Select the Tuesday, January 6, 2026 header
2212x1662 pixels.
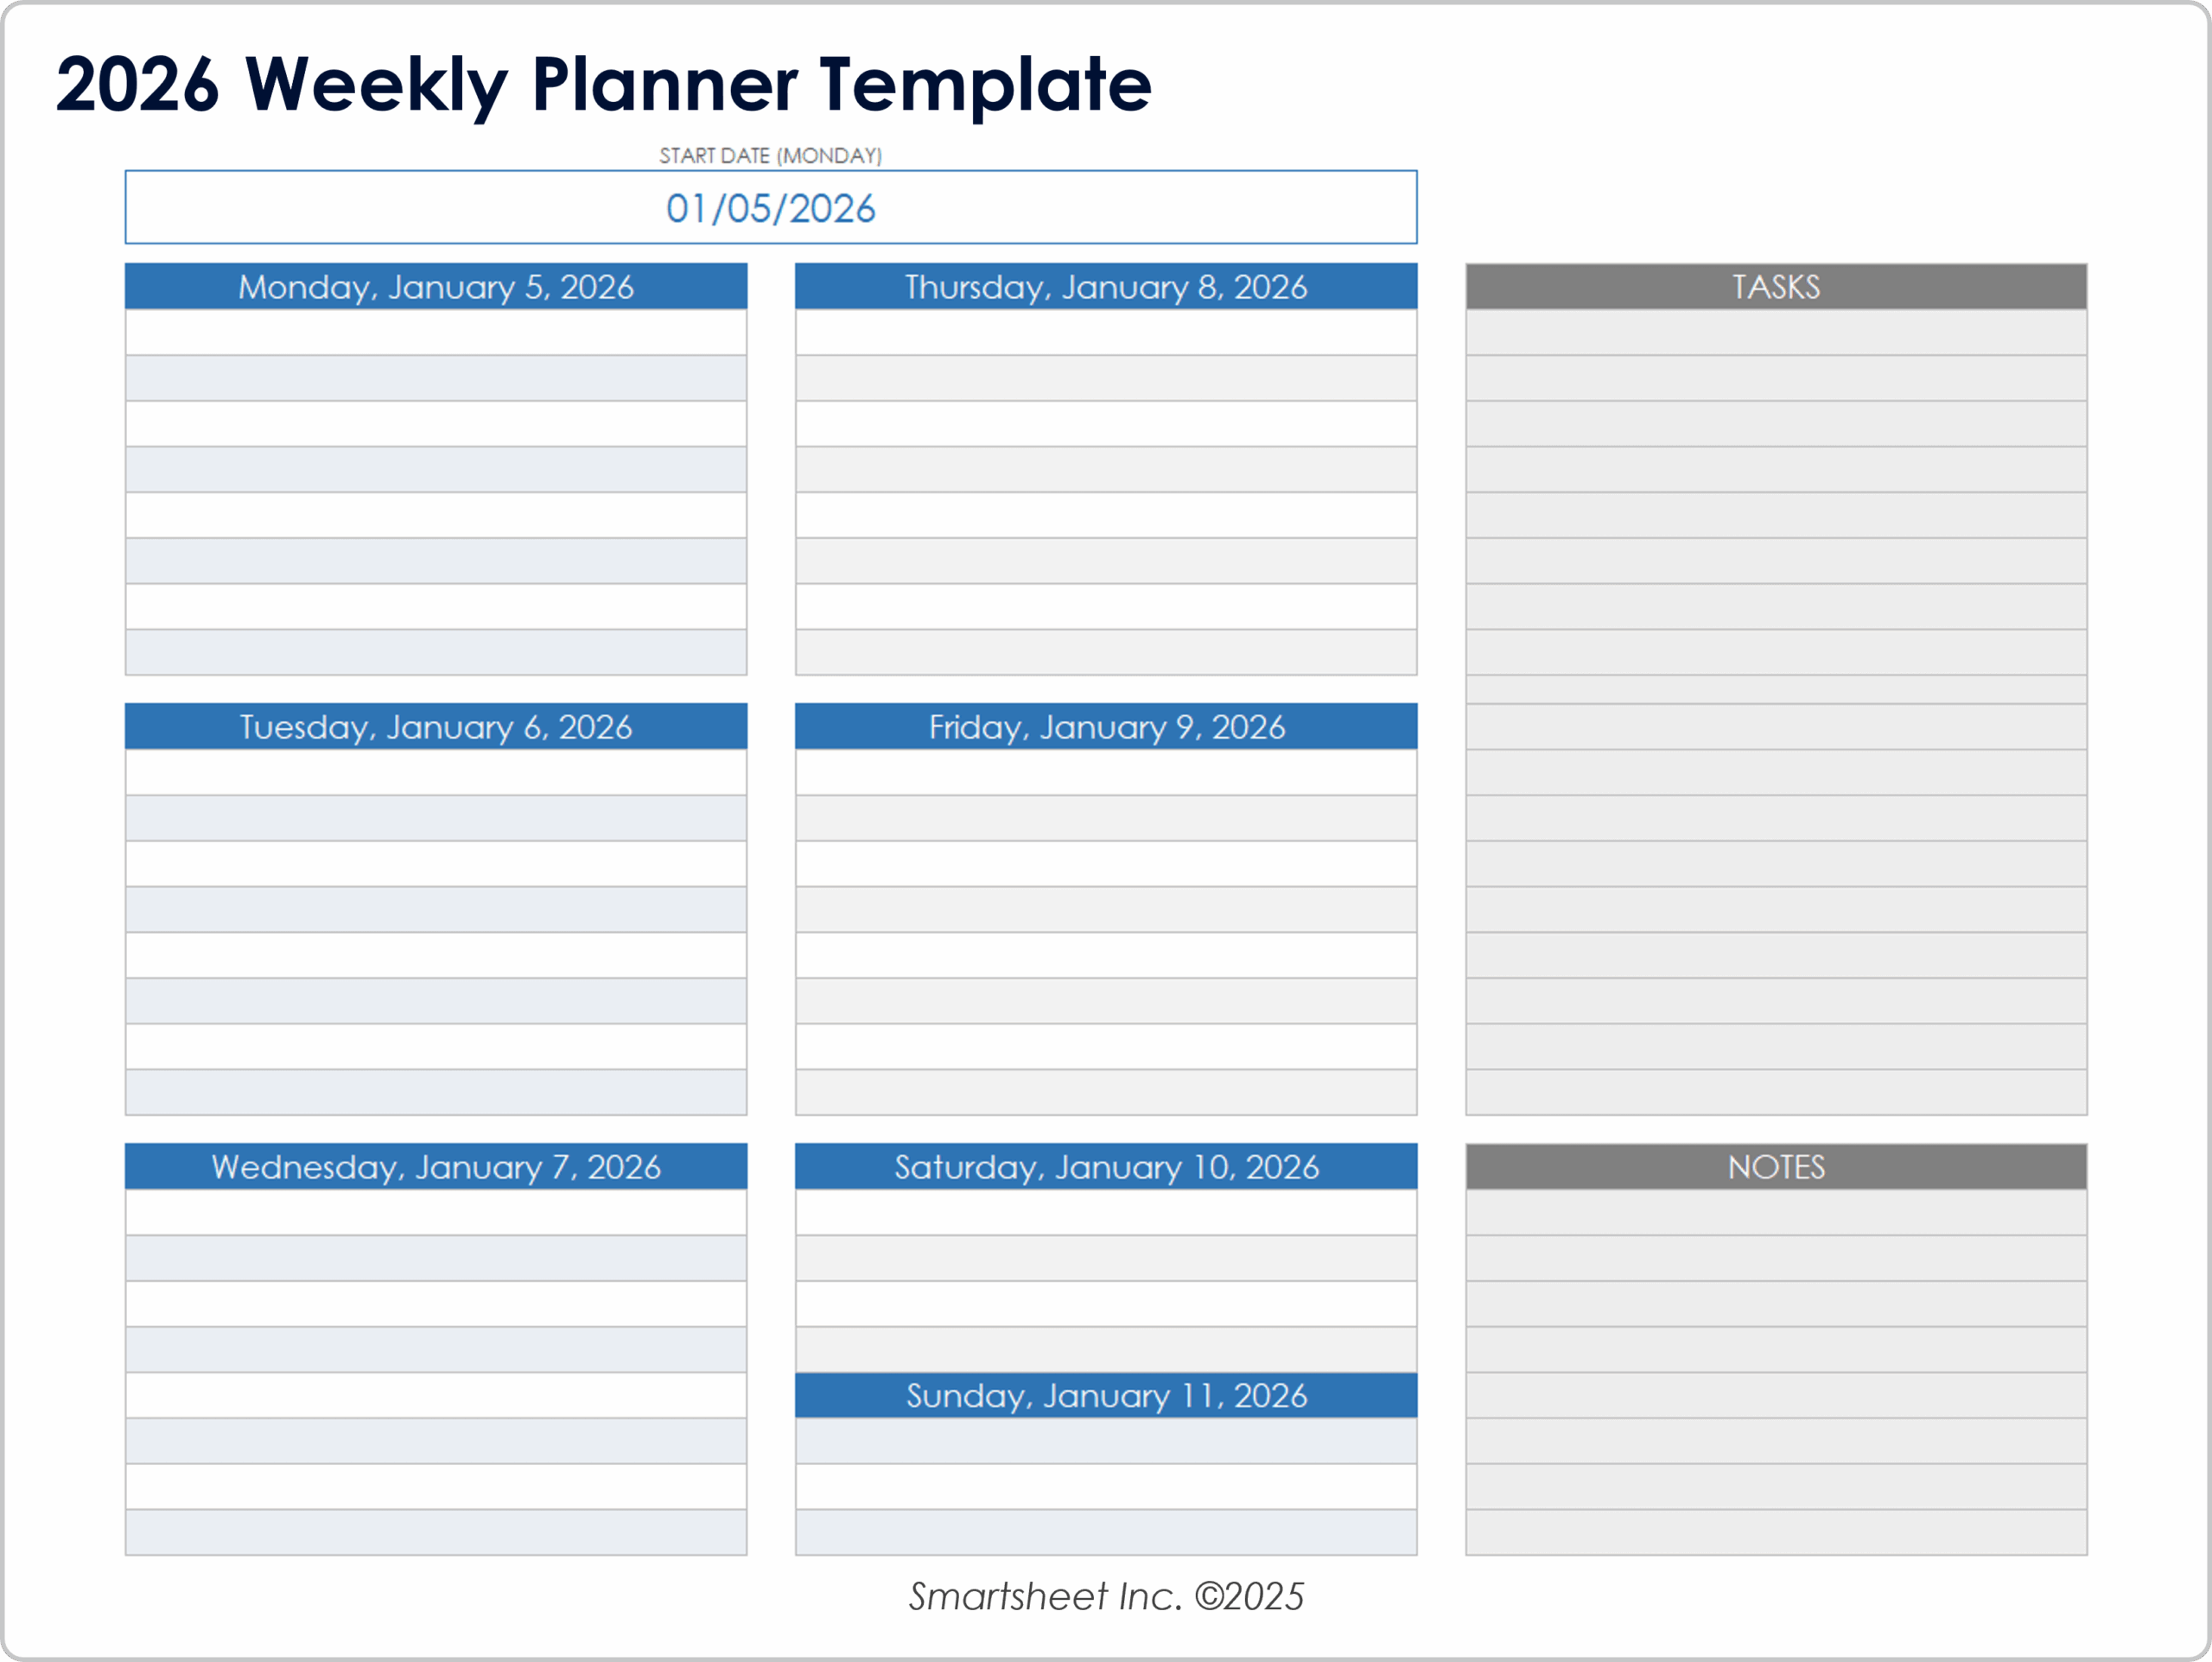436,727
